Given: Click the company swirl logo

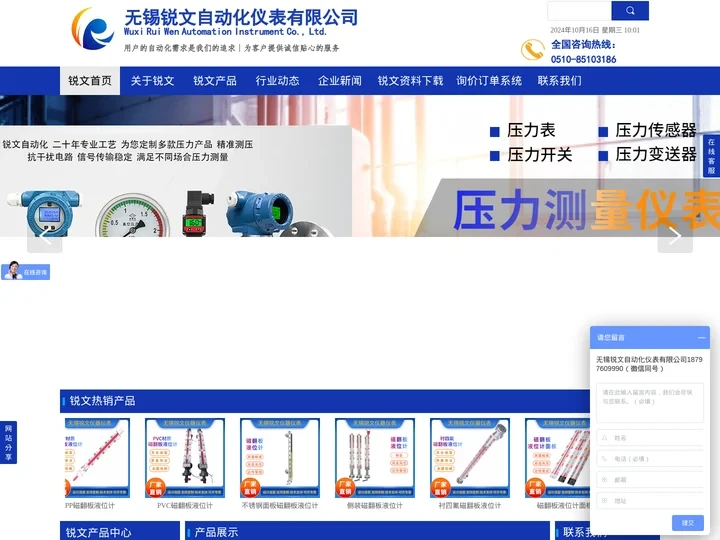Looking at the screenshot, I should coord(93,28).
